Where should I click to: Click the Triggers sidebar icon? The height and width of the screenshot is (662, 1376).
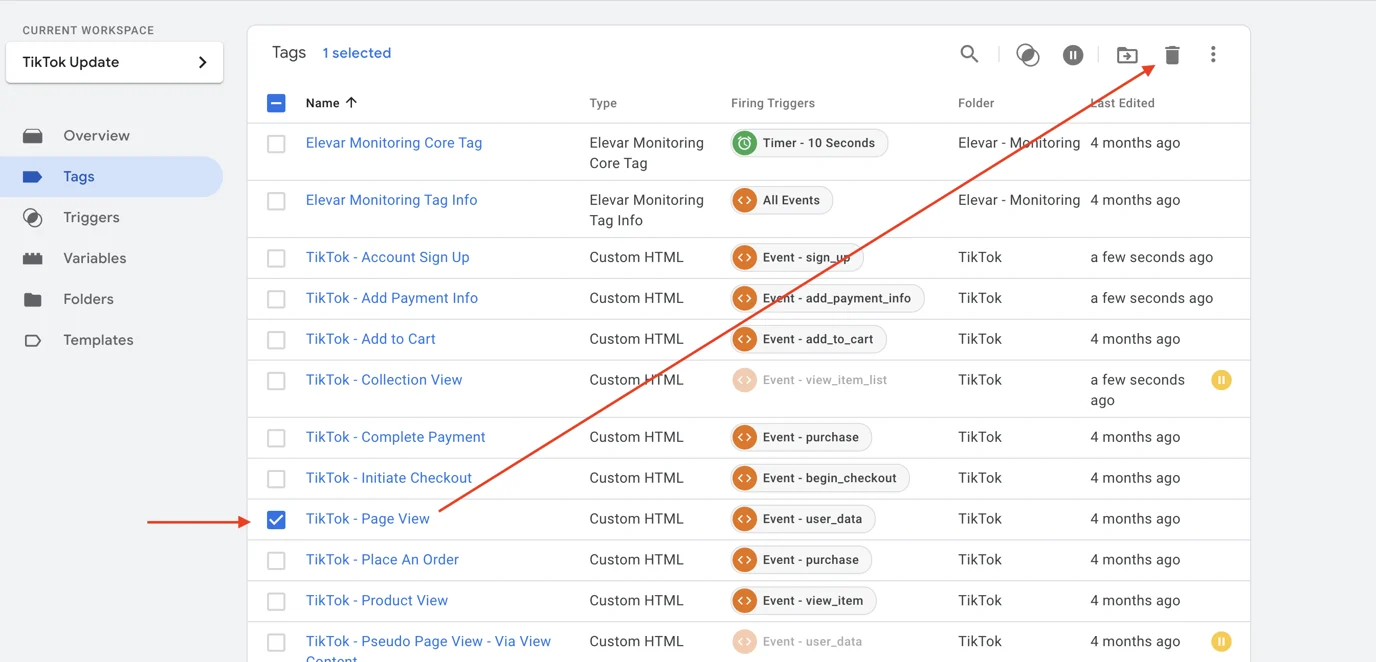[33, 217]
